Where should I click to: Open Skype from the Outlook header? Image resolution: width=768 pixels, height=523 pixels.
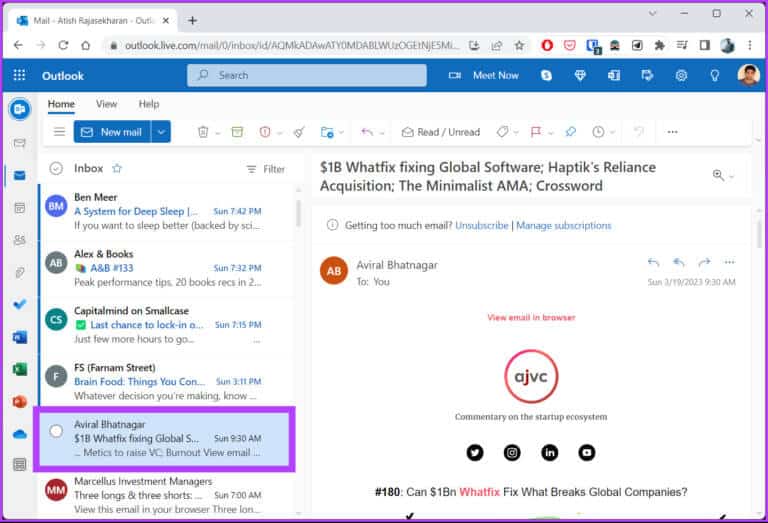546,75
